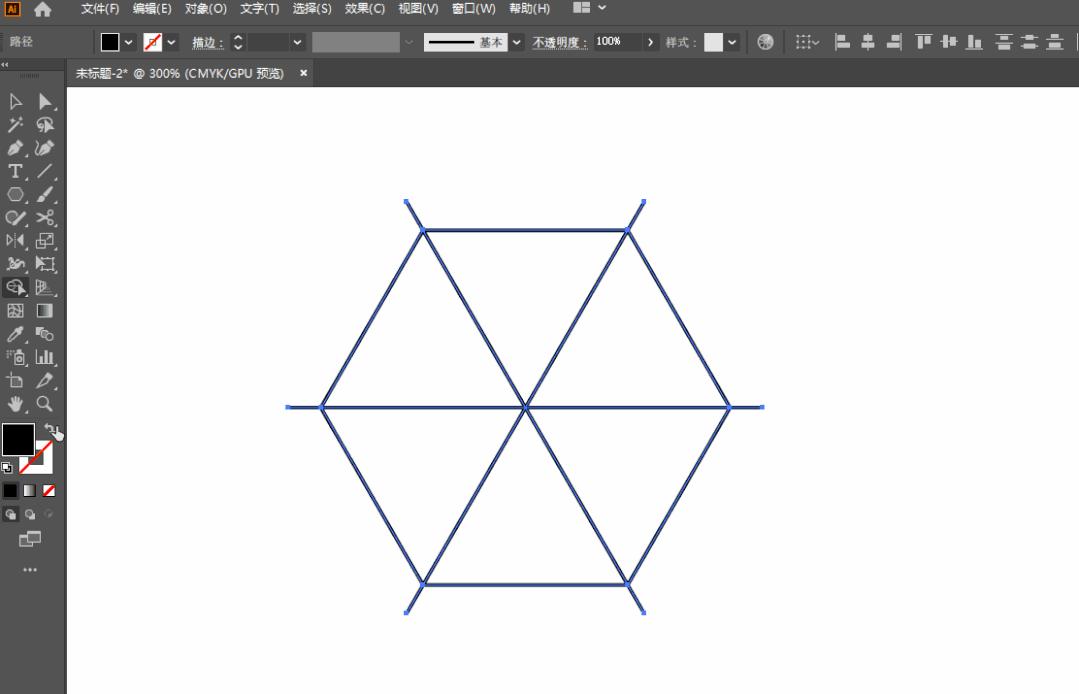Select the Zoom tool
The height and width of the screenshot is (694, 1079).
tap(44, 404)
